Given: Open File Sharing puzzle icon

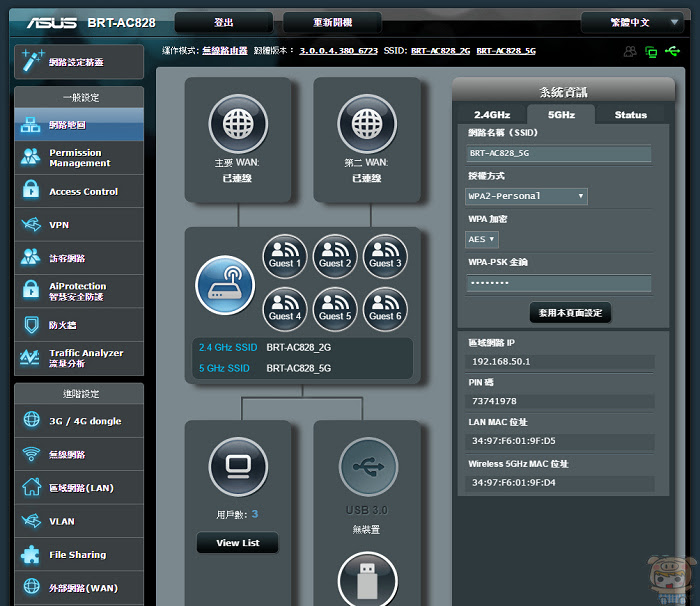Looking at the screenshot, I should tap(30, 555).
